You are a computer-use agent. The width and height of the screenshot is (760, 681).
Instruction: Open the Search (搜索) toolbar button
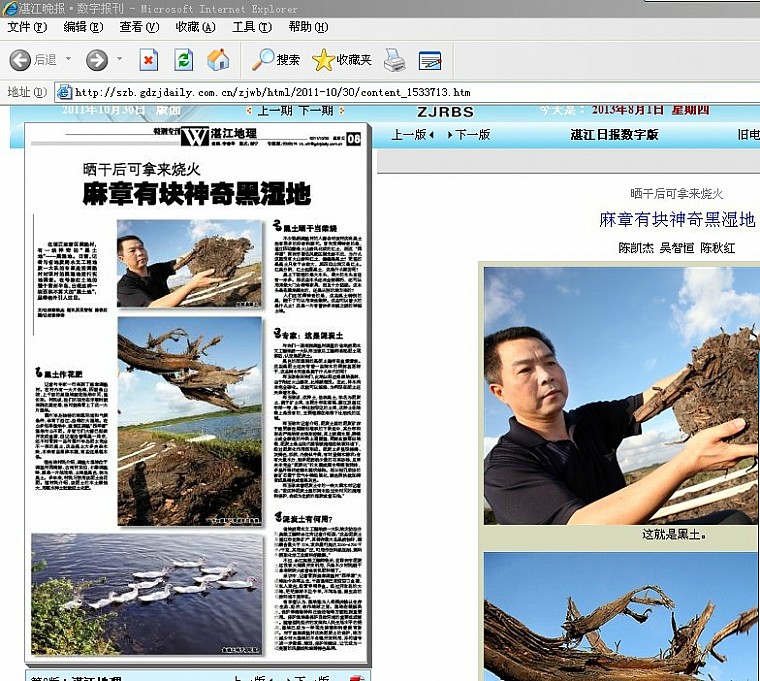tap(276, 60)
